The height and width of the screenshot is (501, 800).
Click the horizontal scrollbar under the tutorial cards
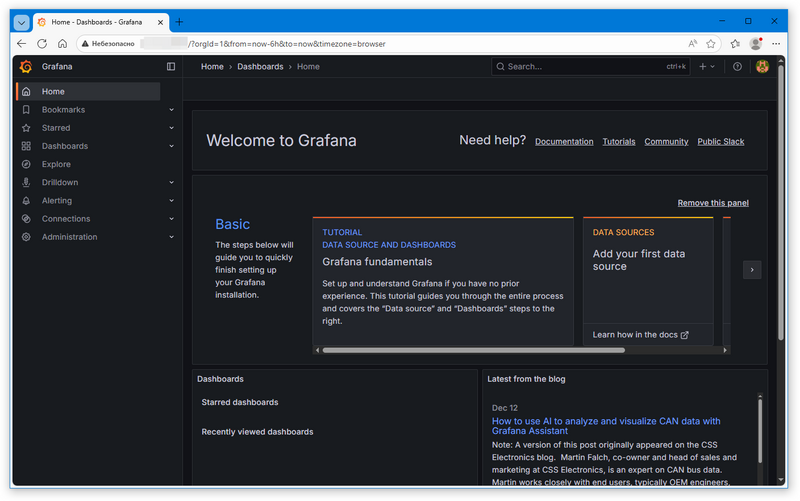point(473,350)
